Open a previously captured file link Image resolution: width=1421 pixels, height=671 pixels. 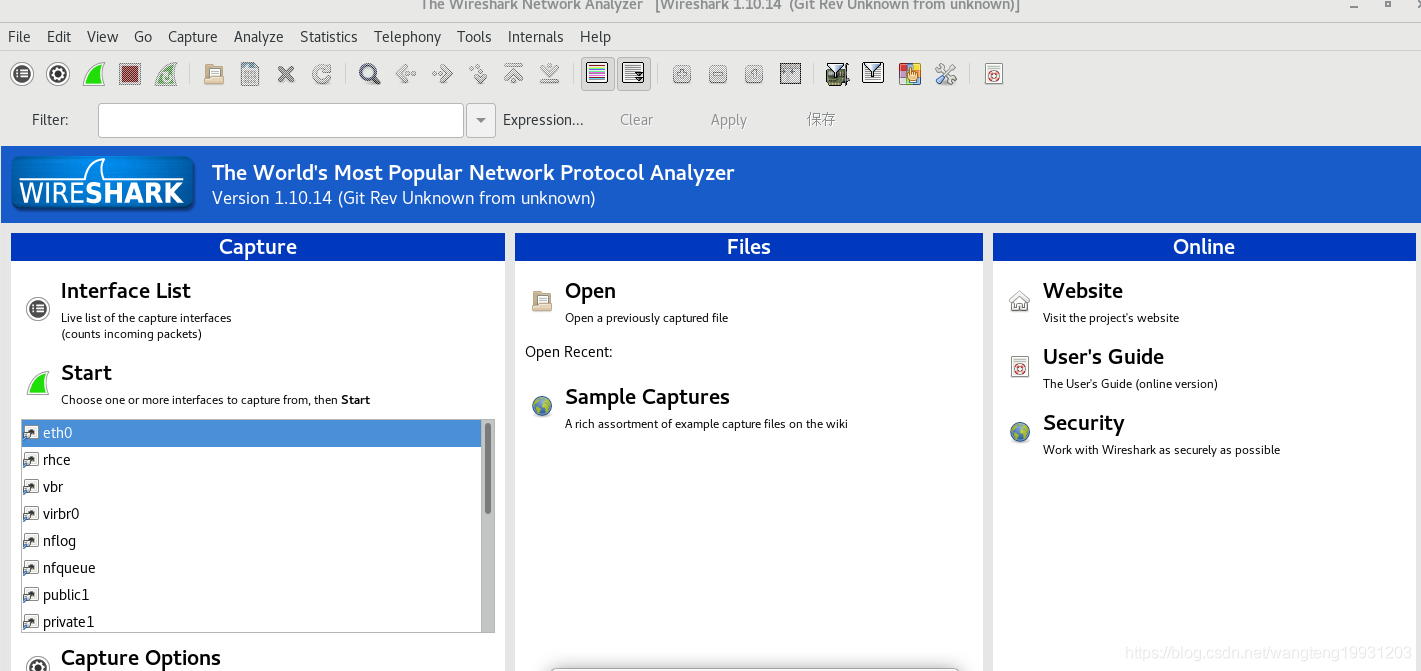click(x=590, y=291)
